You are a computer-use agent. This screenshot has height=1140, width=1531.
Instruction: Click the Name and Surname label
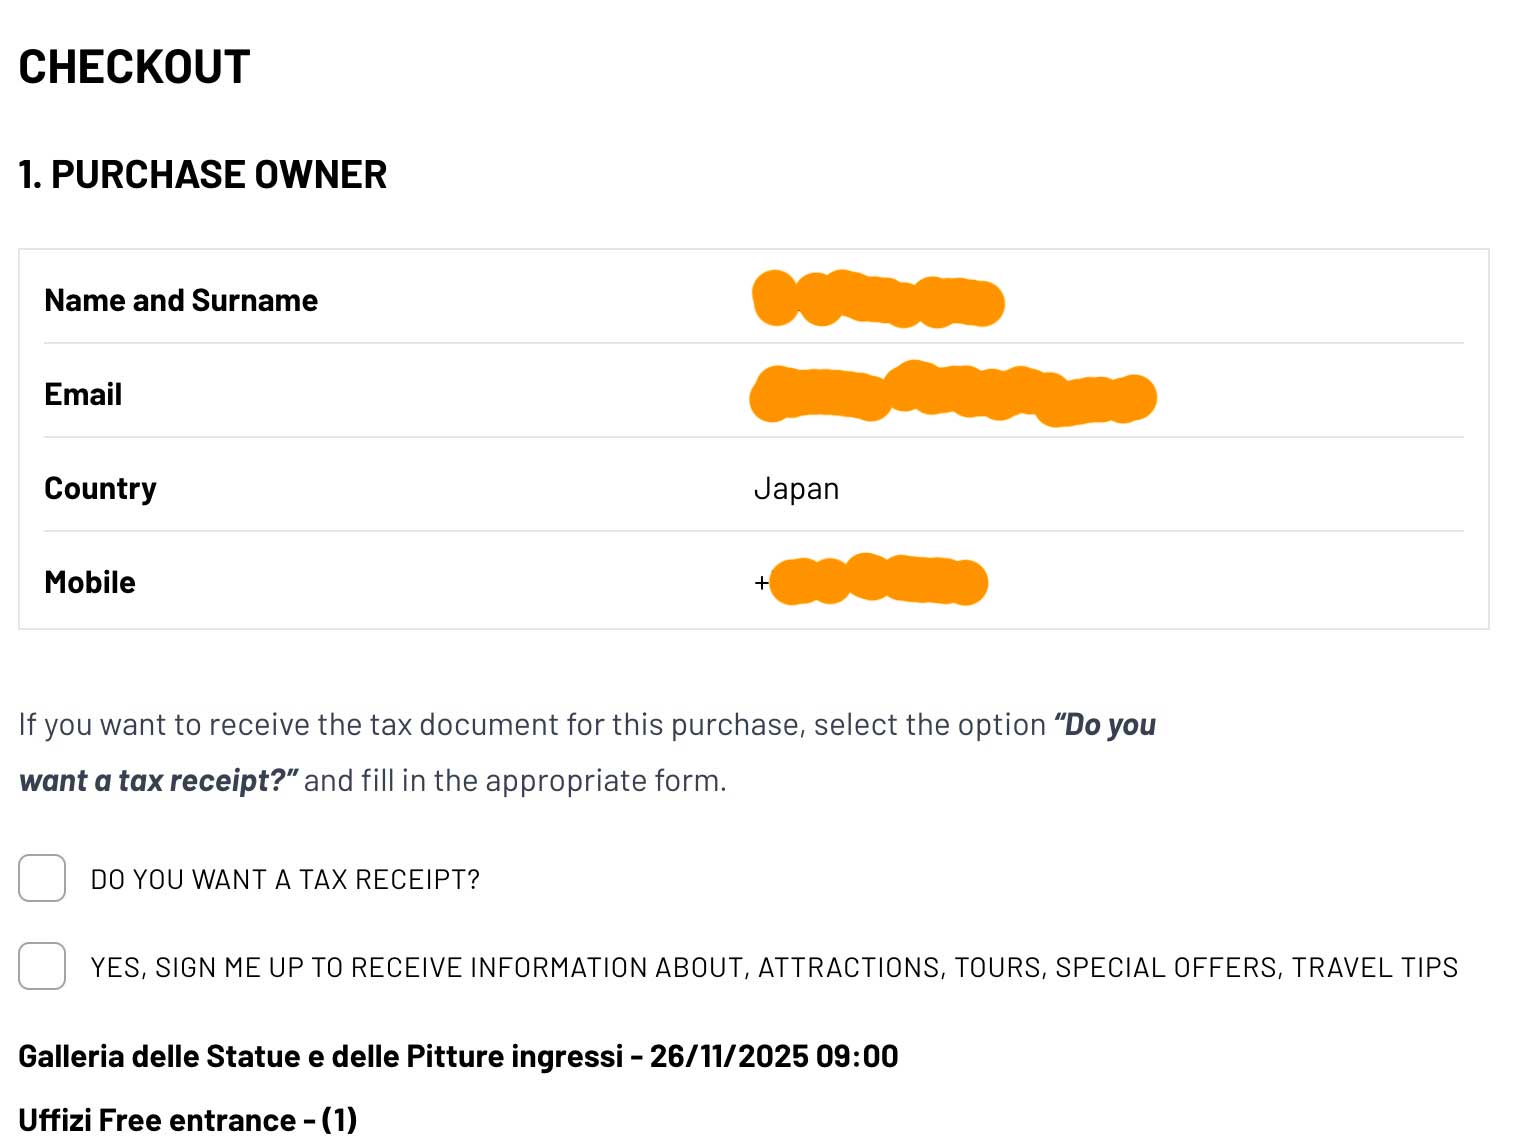[181, 300]
